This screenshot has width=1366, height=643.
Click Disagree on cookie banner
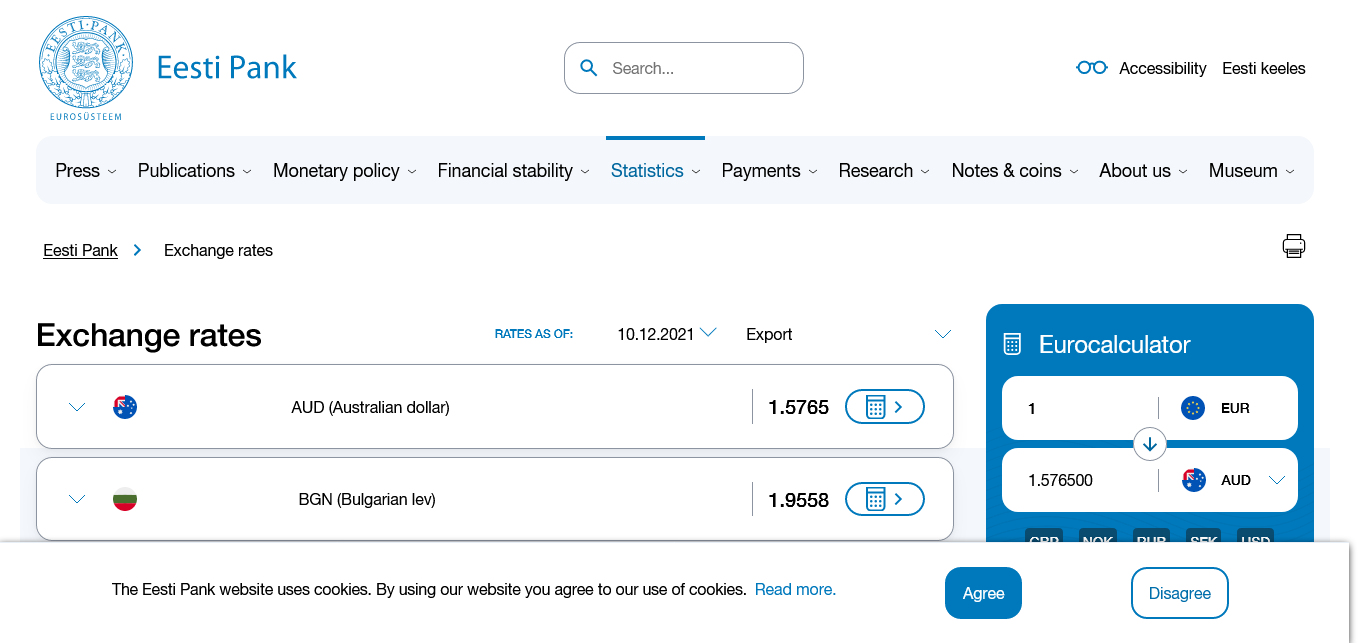point(1179,593)
